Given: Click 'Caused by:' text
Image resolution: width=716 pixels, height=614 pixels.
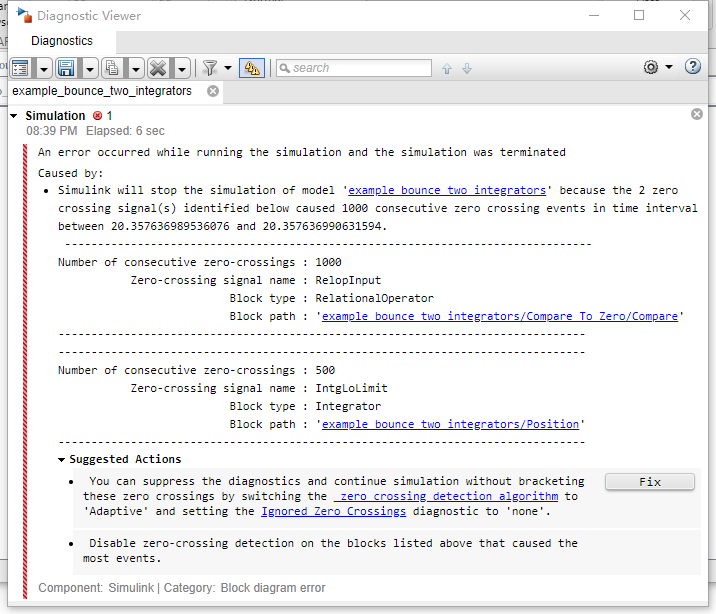Looking at the screenshot, I should click(70, 173).
